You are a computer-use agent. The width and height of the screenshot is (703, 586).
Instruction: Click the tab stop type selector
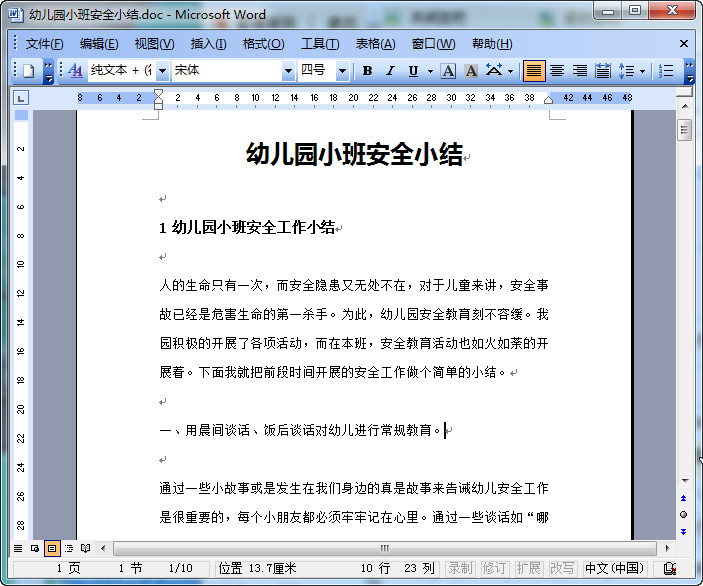pyautogui.click(x=21, y=98)
